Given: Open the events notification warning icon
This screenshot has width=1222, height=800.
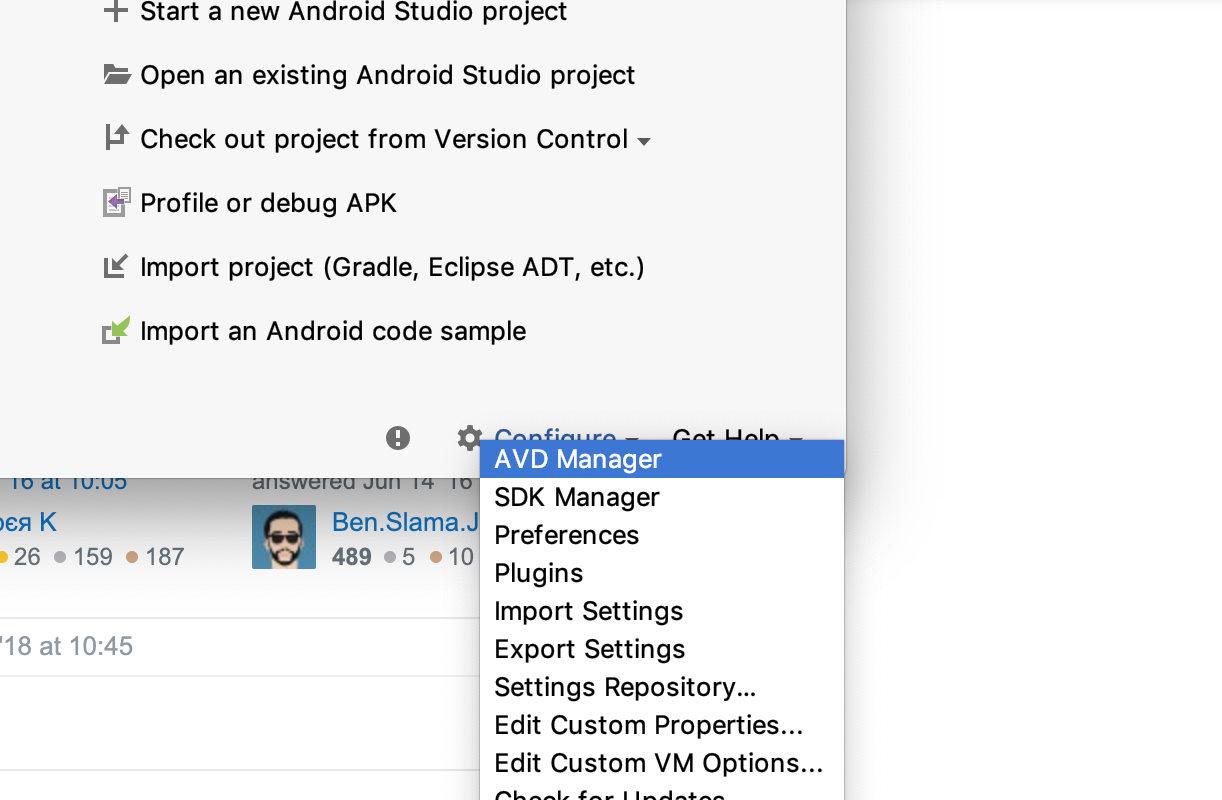Looking at the screenshot, I should tap(398, 438).
